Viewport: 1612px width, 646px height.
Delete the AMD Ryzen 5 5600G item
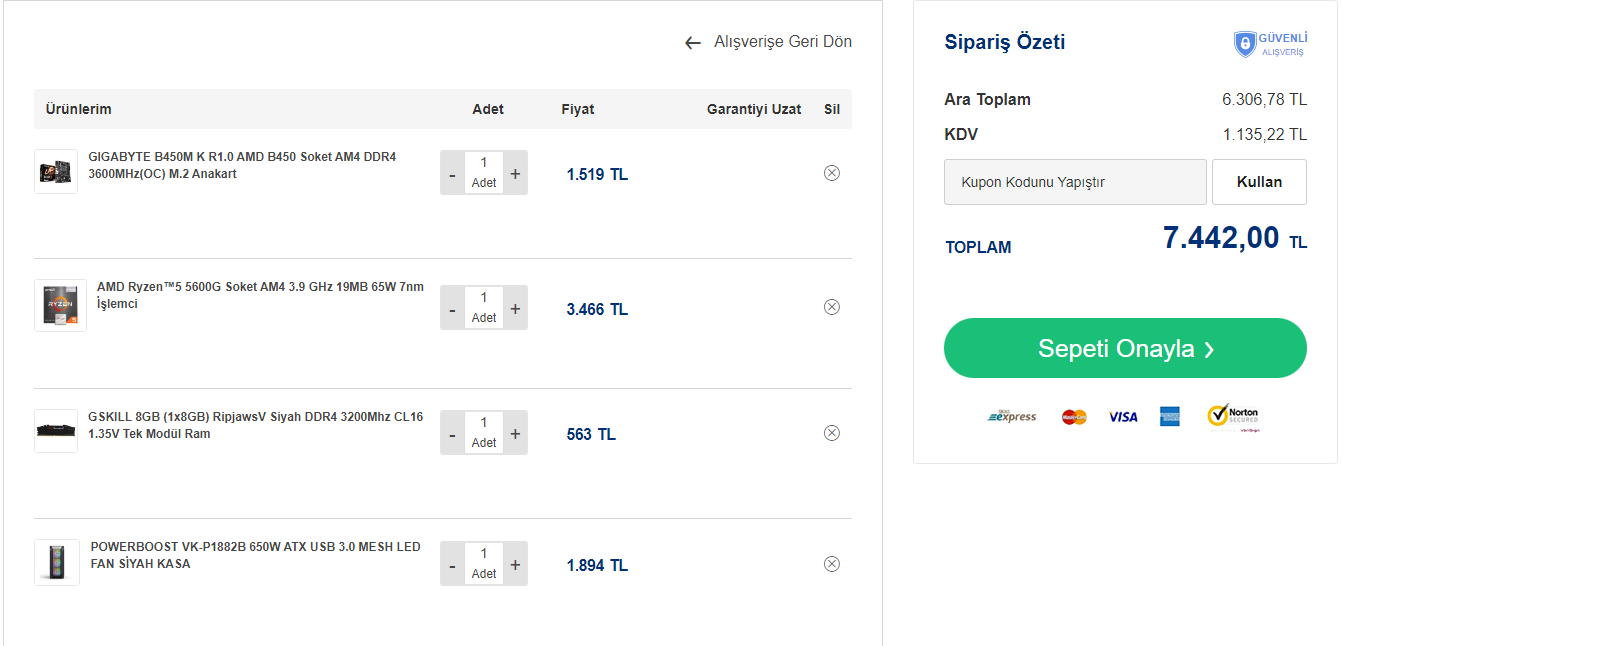[x=831, y=307]
